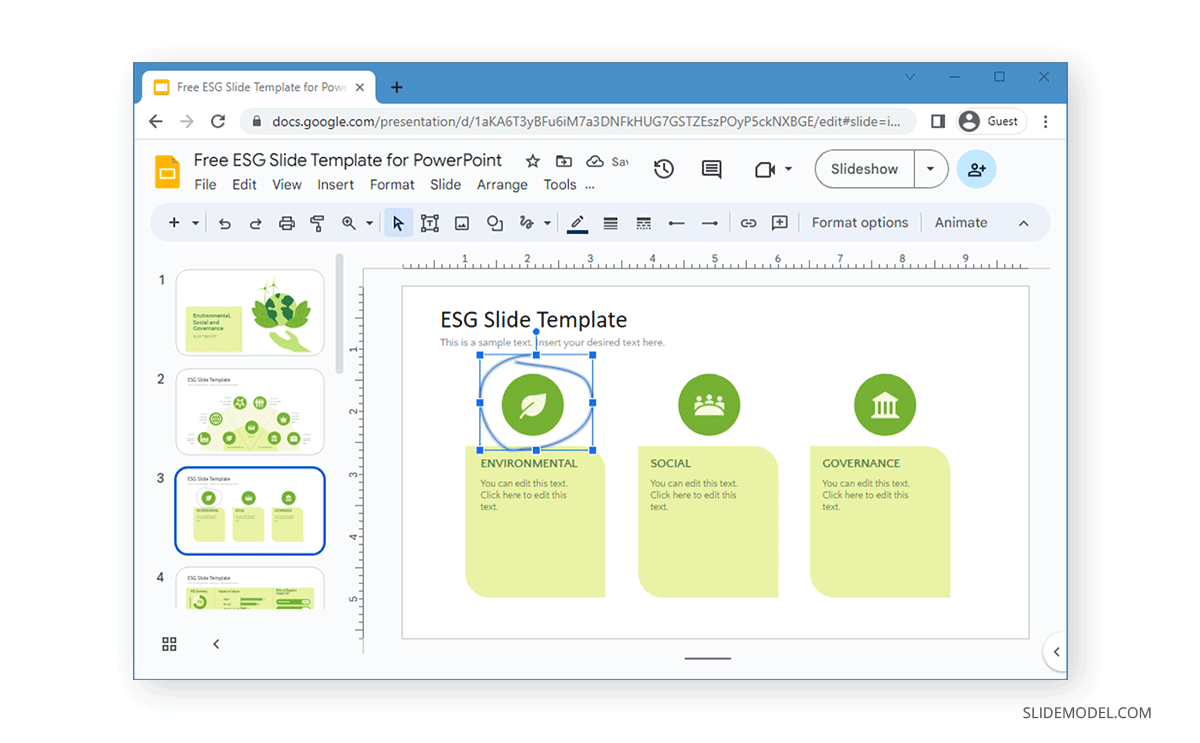The height and width of the screenshot is (743, 1200).
Task: Collapse the filmstrip with left chevron
Action: click(x=216, y=644)
